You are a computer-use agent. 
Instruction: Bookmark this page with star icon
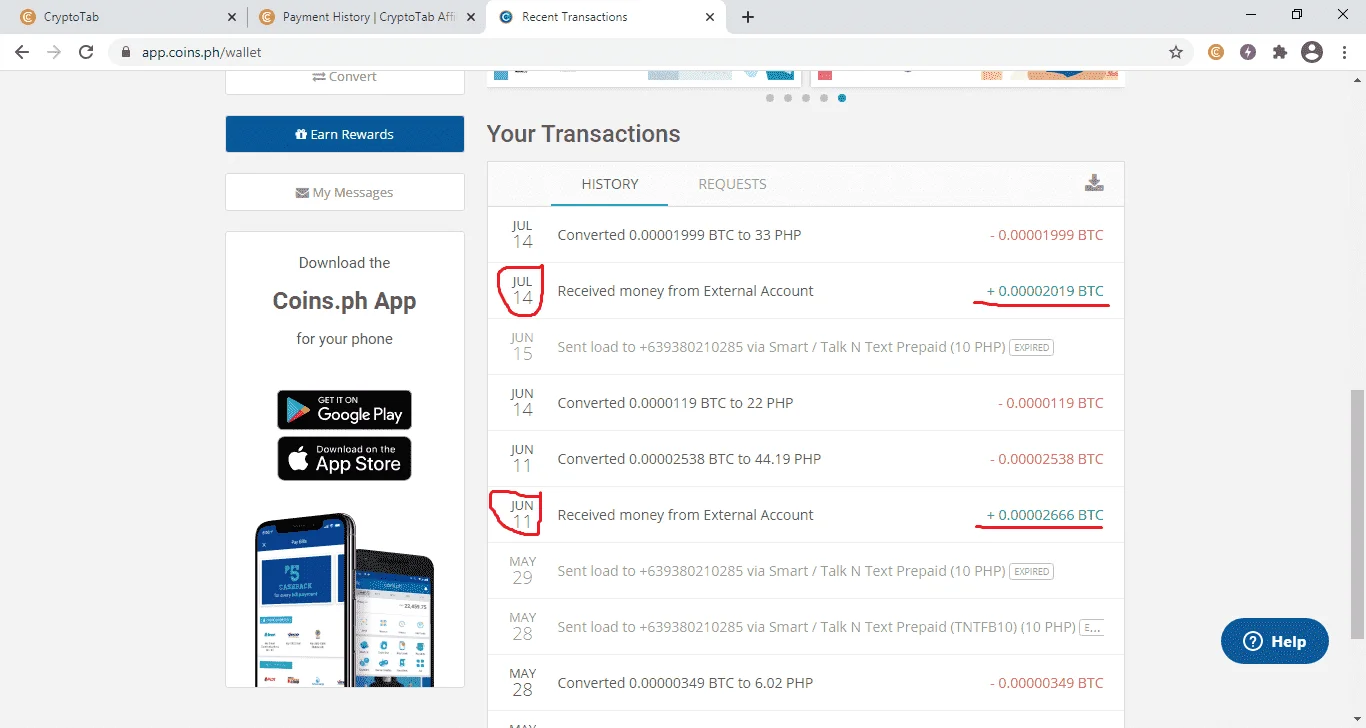1176,52
